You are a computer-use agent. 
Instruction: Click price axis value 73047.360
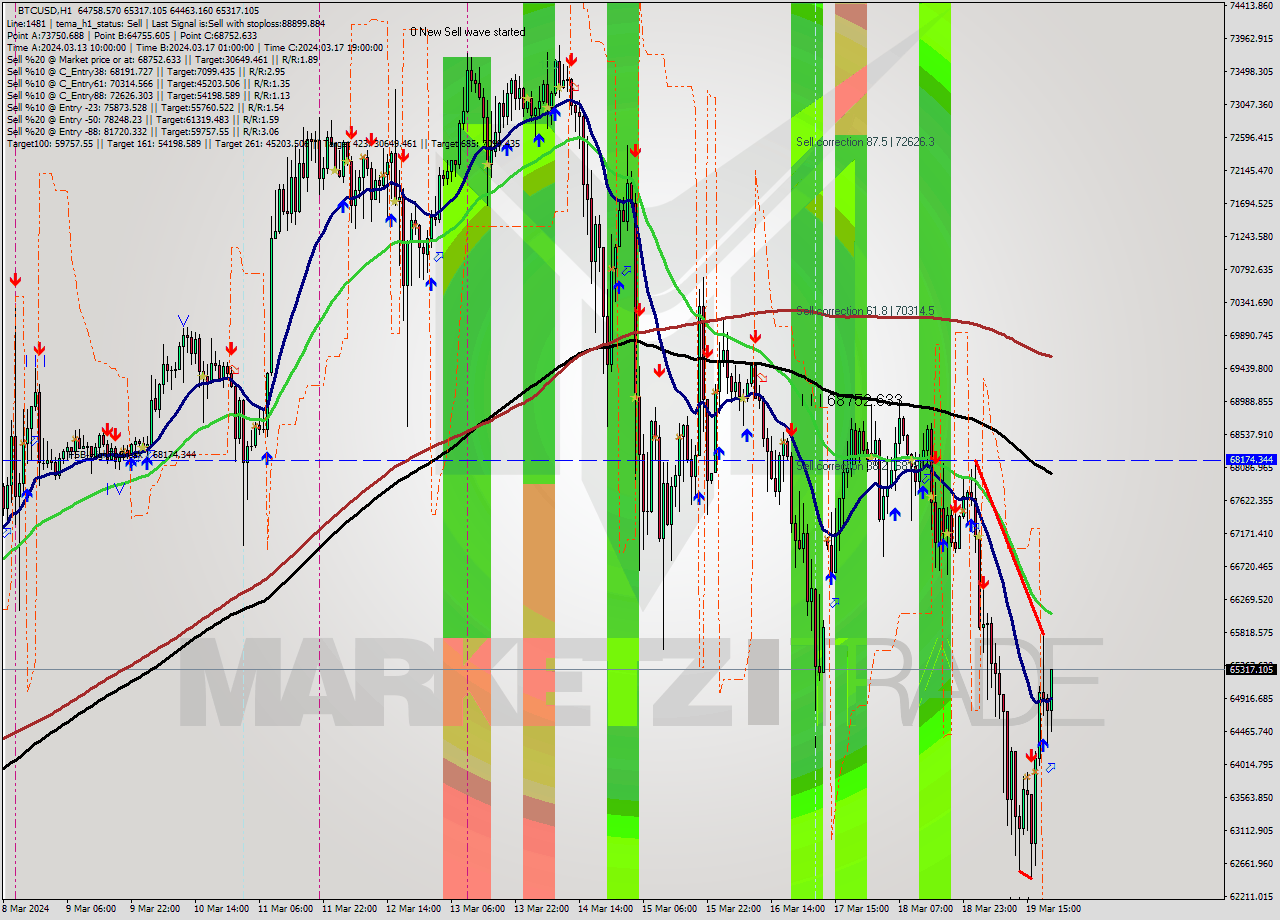(x=1250, y=104)
